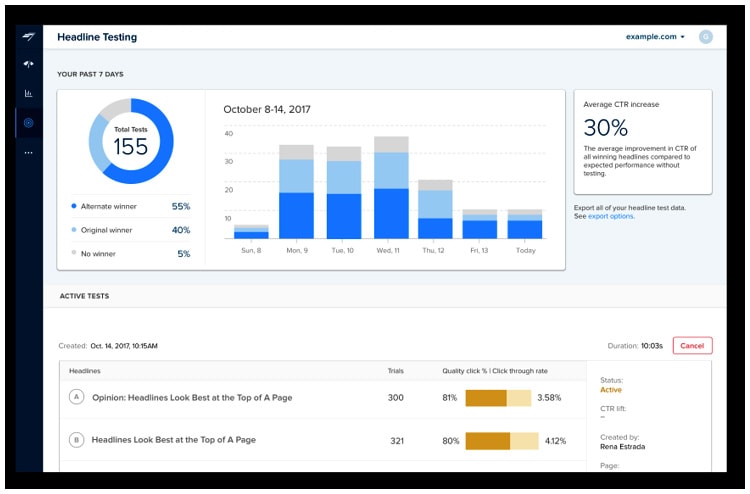Select headline variant B circle
Viewport: 750px width, 494px height.
pos(77,439)
